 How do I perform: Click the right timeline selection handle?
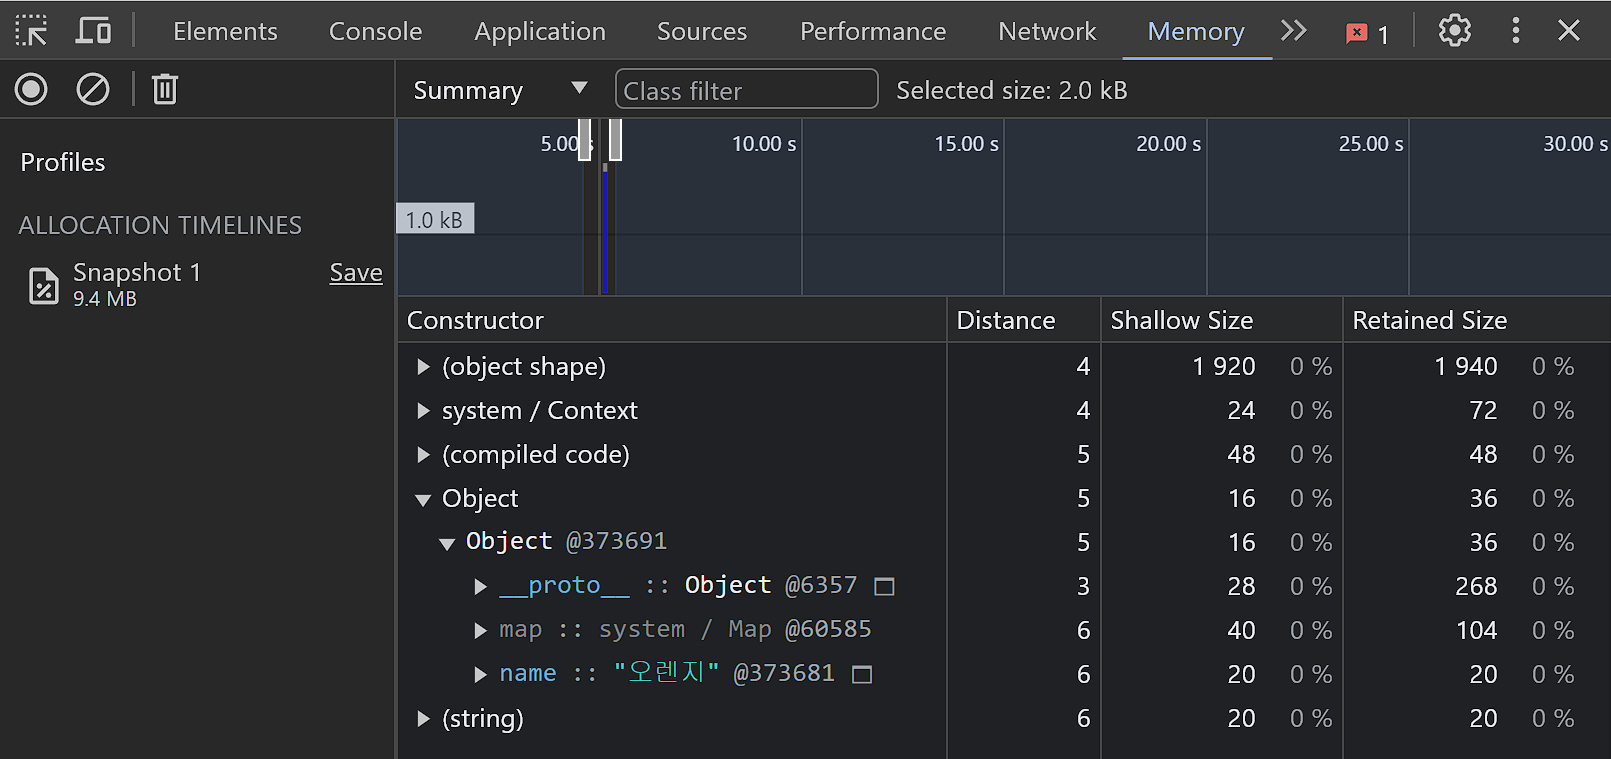615,139
